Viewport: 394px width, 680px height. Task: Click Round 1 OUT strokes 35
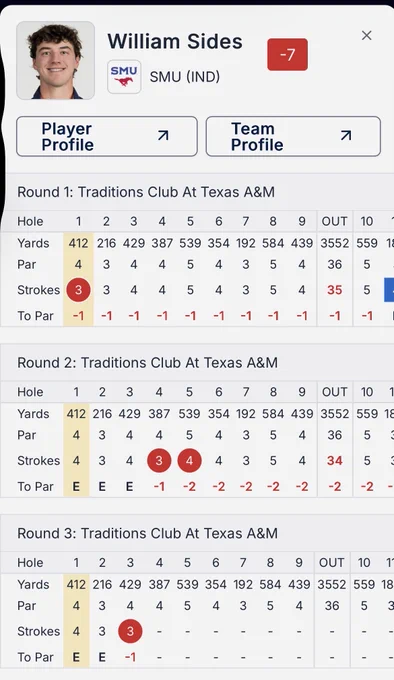tap(335, 290)
